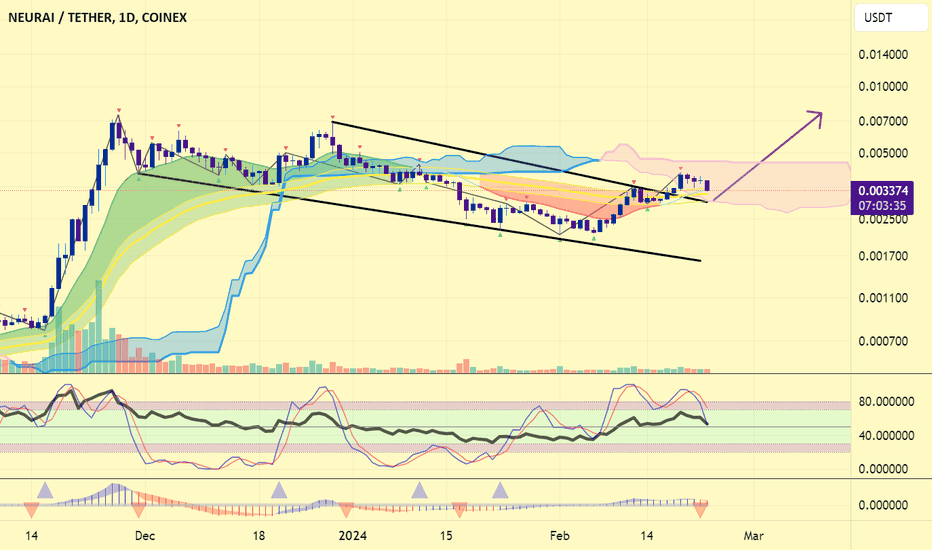
Task: Click the 15 date label on time axis
Action: 446,536
